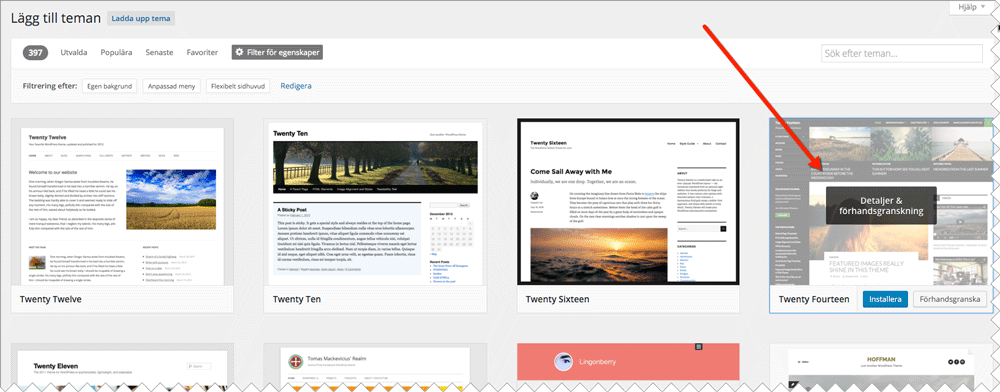
Task: Open the Senaste themes tab
Action: 159,52
